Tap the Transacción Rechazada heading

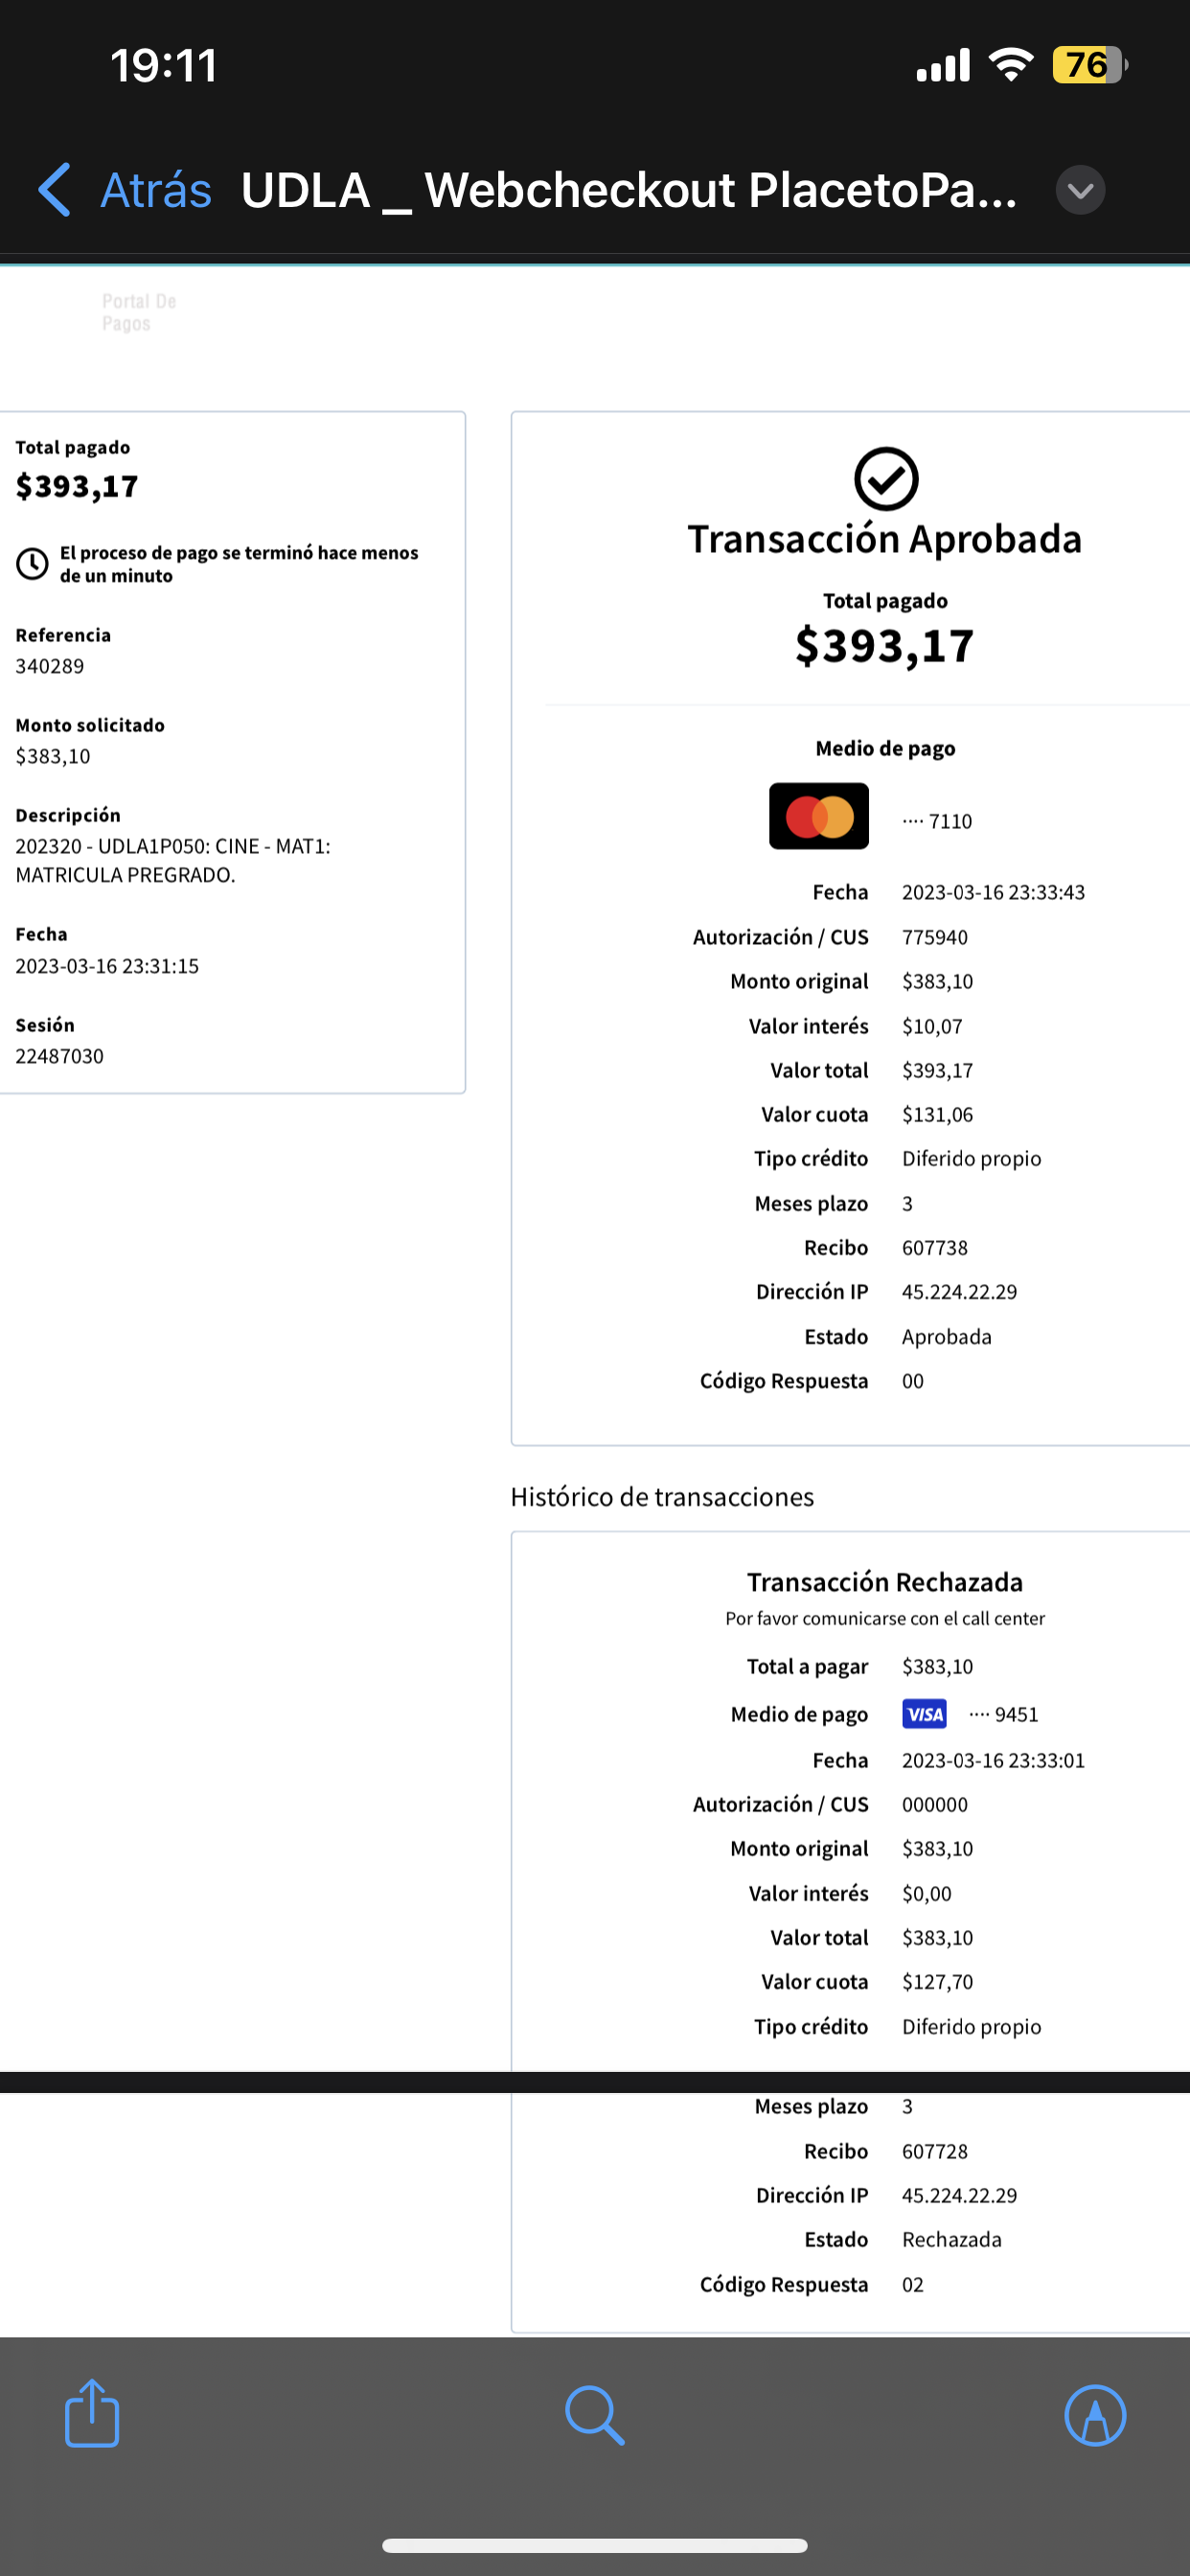click(x=884, y=1582)
